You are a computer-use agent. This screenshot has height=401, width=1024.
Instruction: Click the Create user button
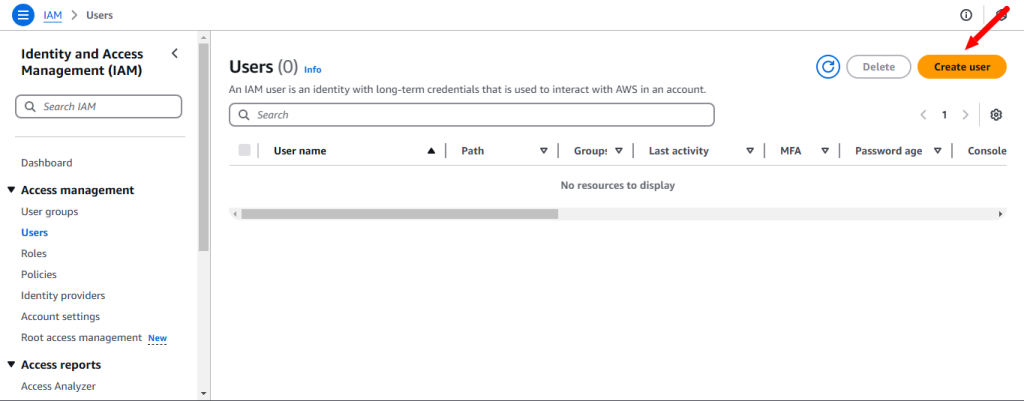(962, 67)
